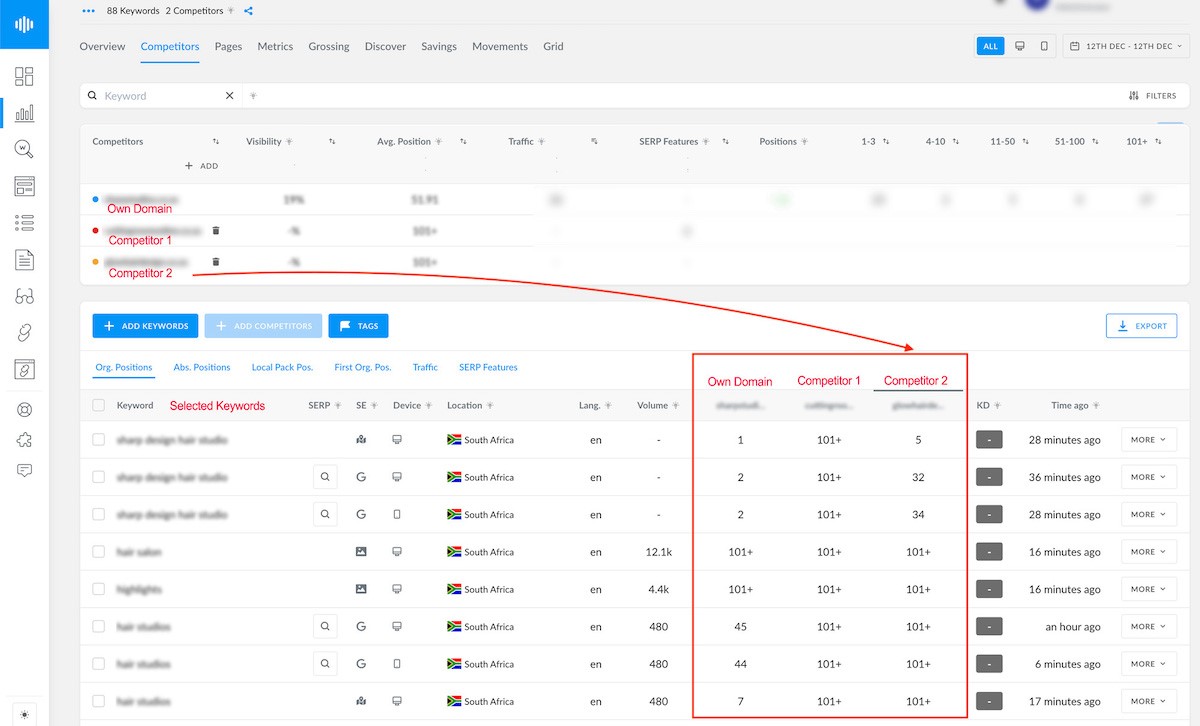1200x726 pixels.
Task: Sort competitors table by Visibility column arrows
Action: [x=332, y=141]
